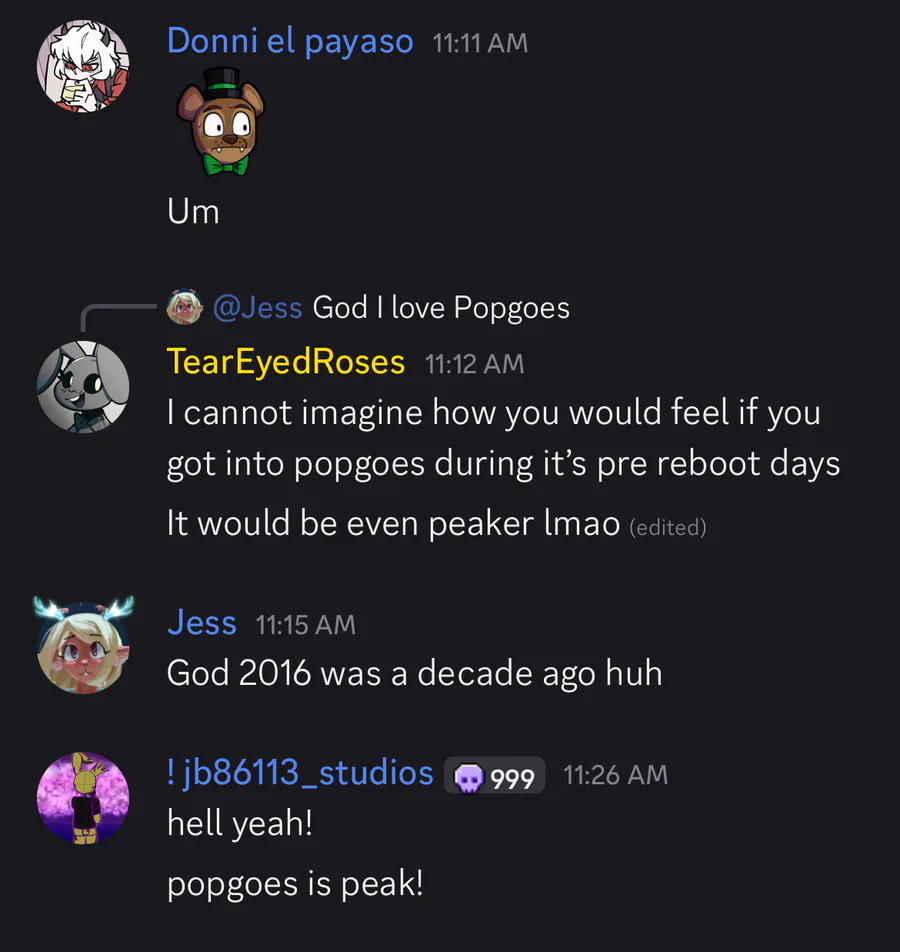
Task: Click the skull 999 server tag badge
Action: click(495, 776)
